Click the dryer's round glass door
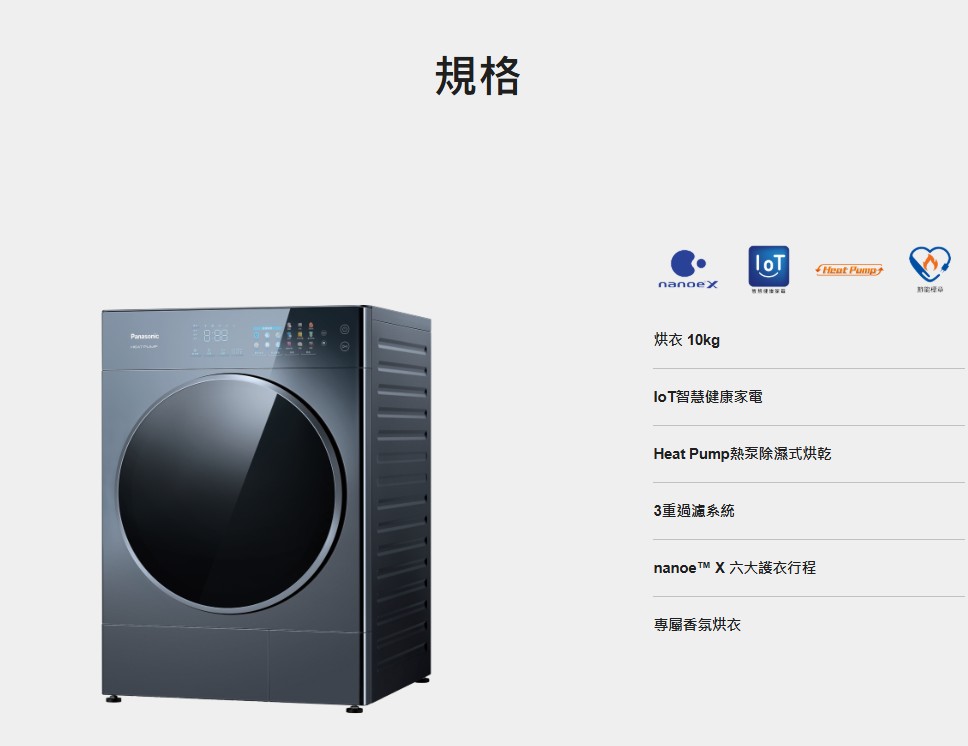This screenshot has width=968, height=746. click(x=229, y=493)
